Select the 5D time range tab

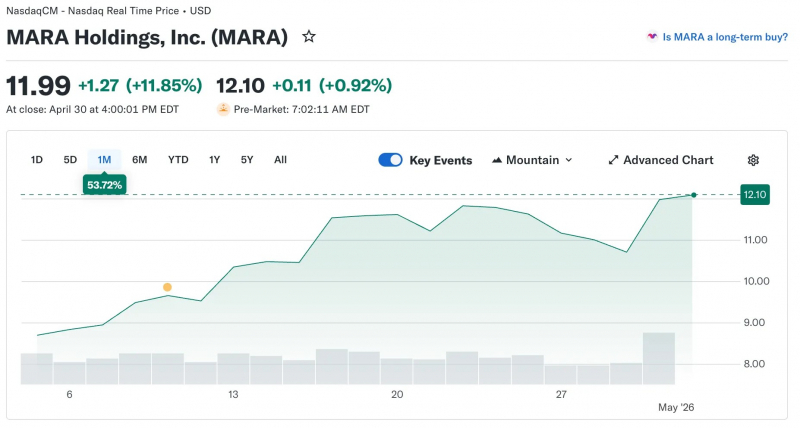(x=70, y=160)
